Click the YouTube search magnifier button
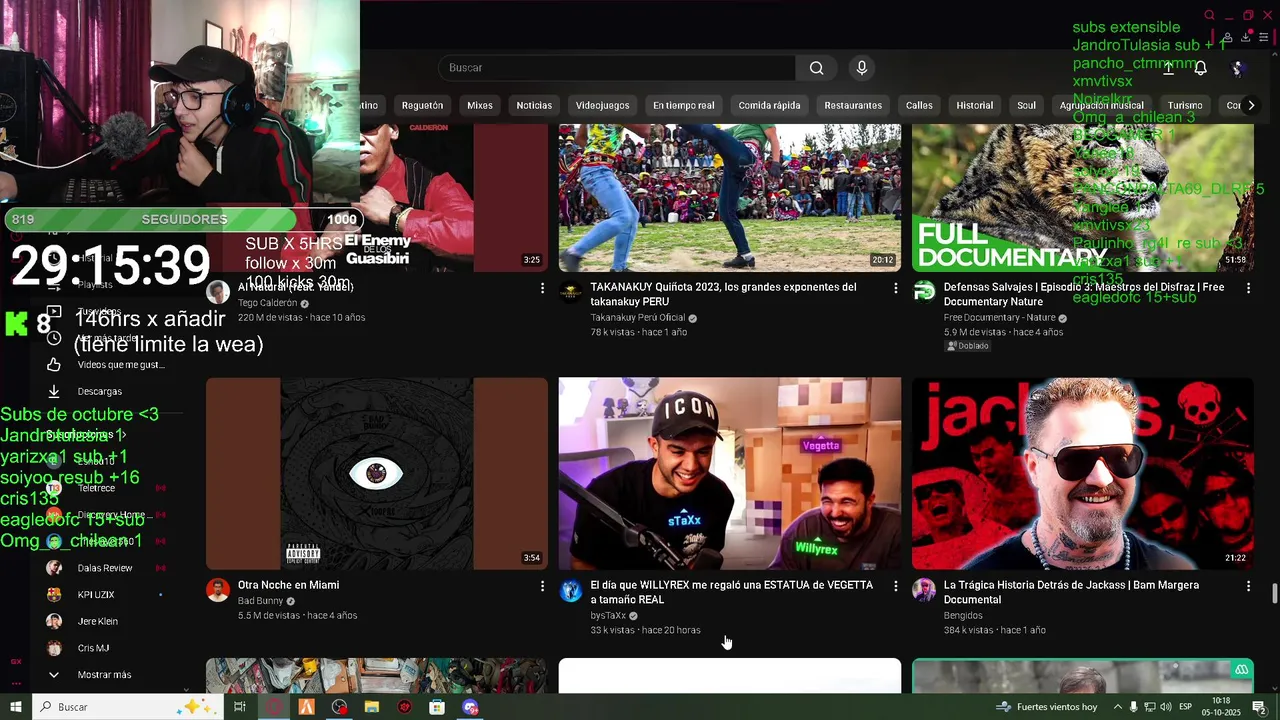 [x=817, y=68]
